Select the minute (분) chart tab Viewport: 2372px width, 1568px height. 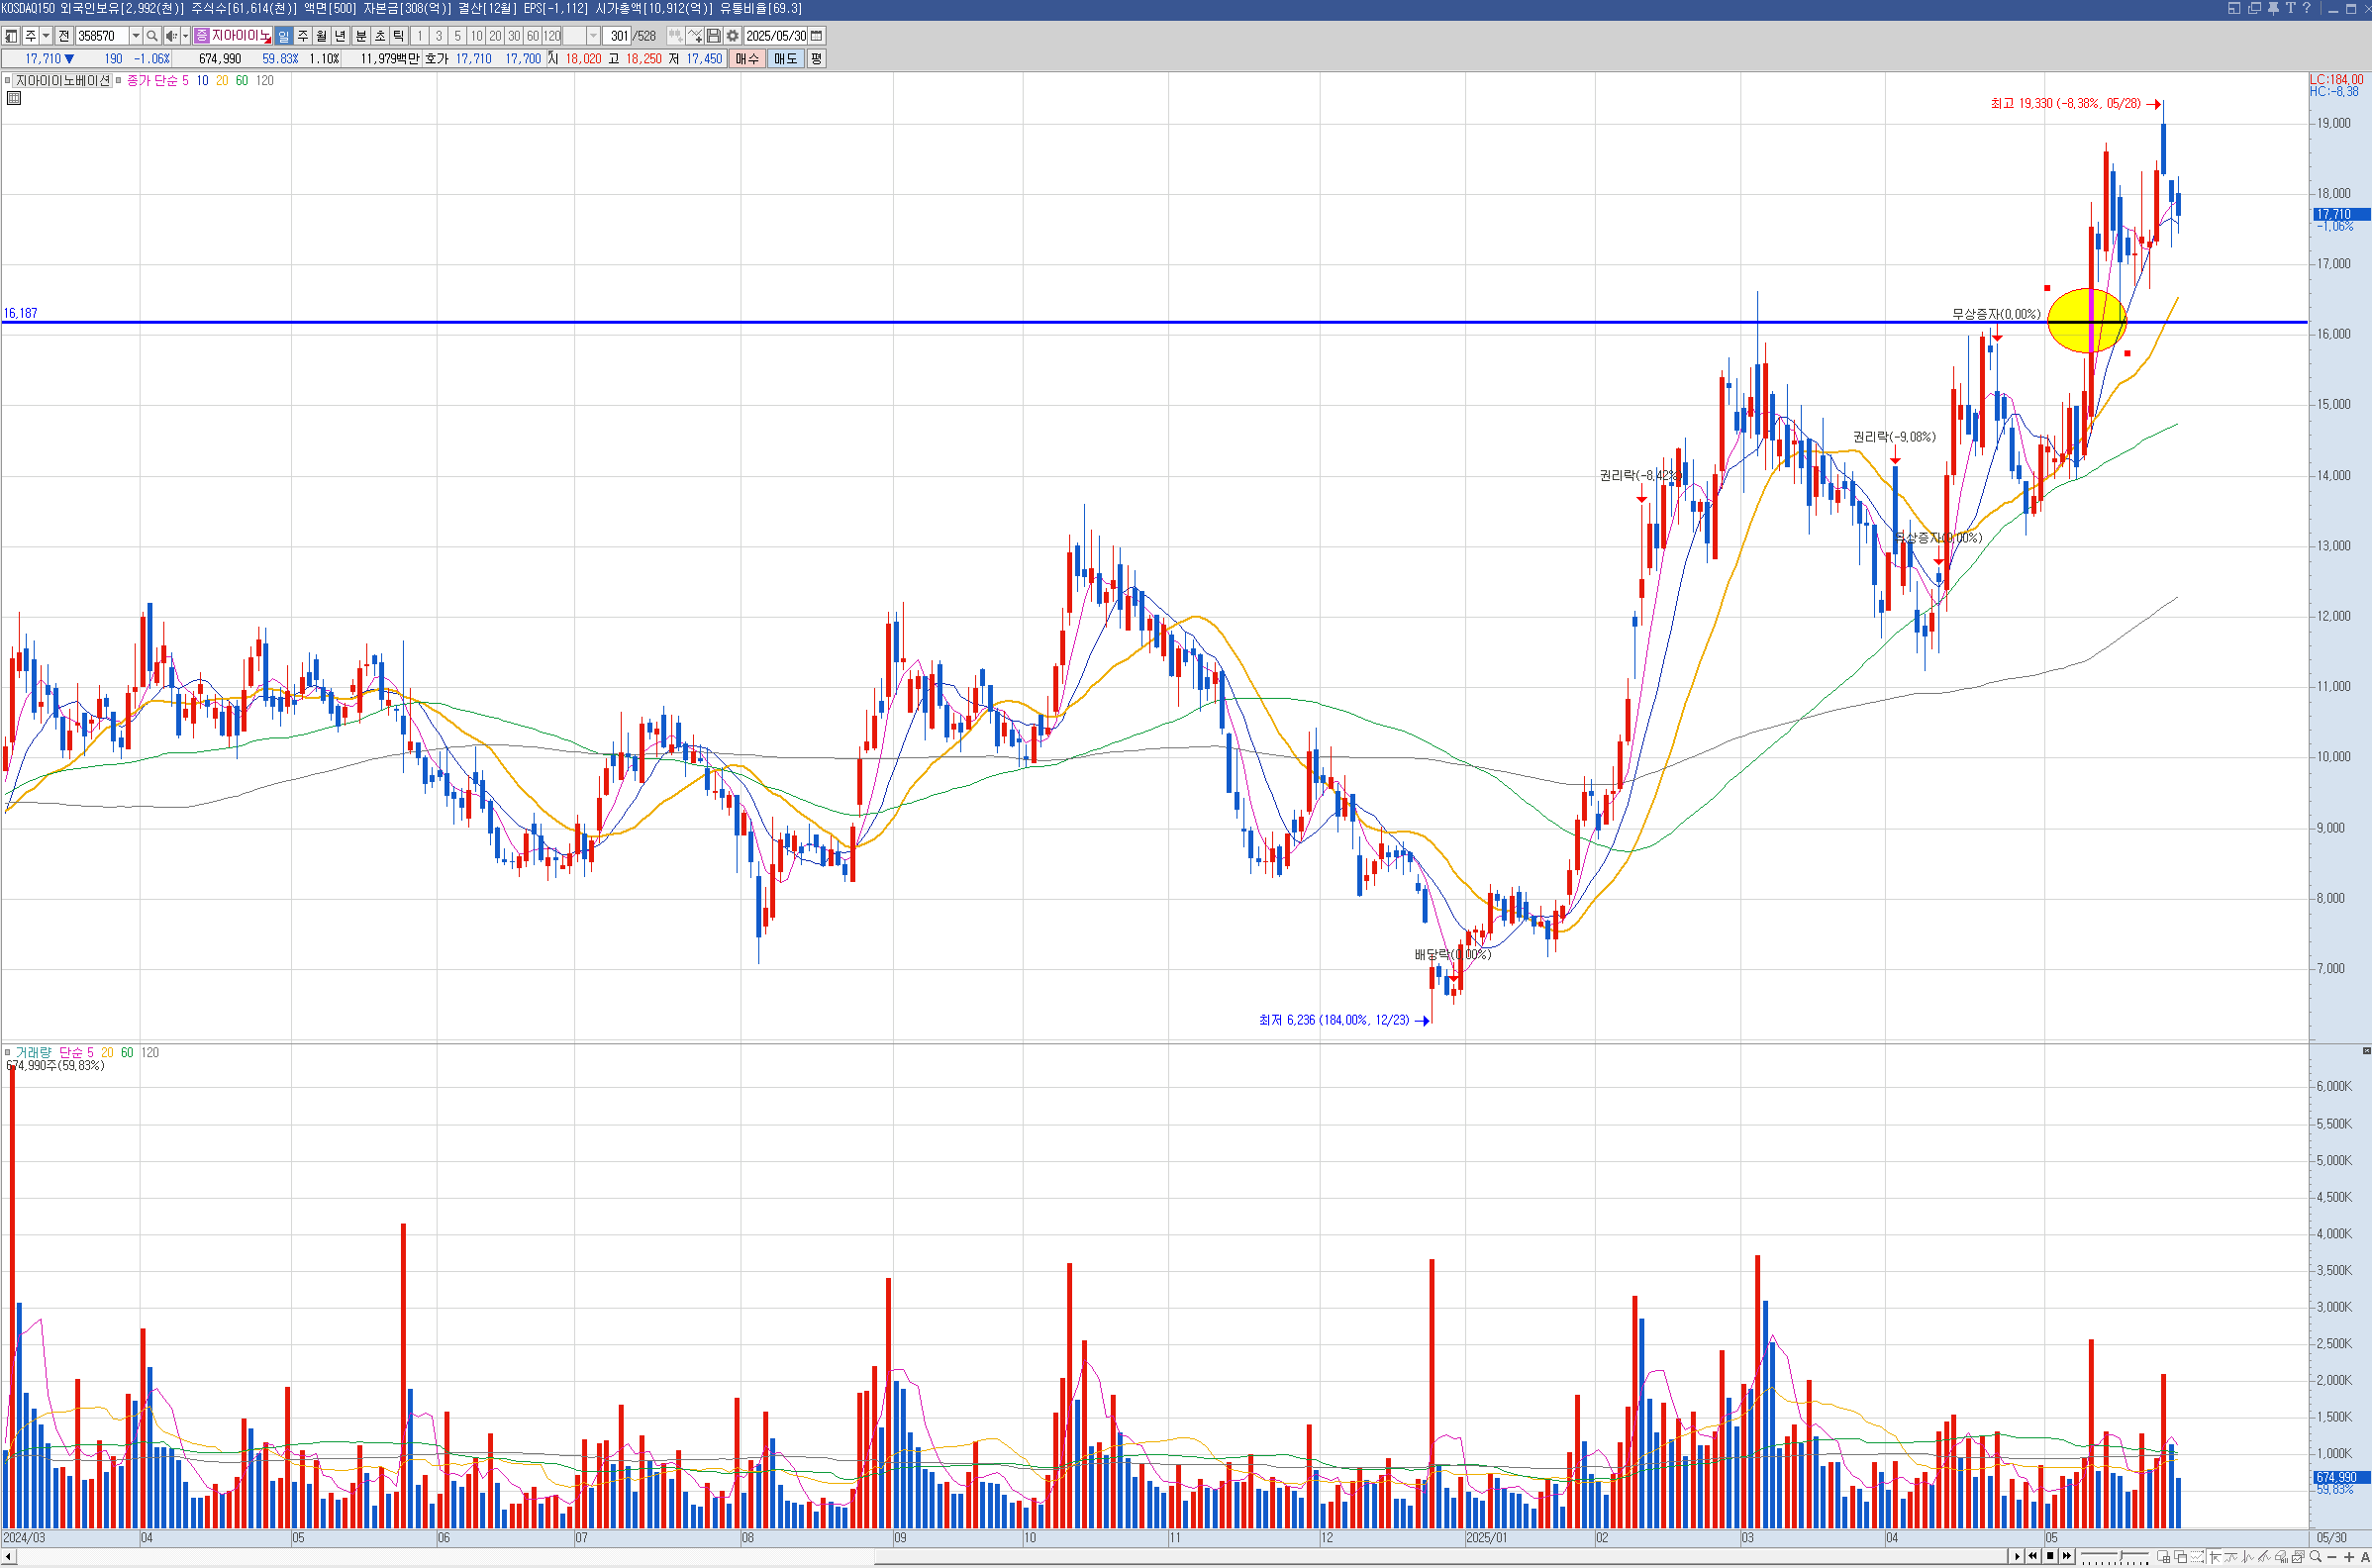click(x=361, y=36)
